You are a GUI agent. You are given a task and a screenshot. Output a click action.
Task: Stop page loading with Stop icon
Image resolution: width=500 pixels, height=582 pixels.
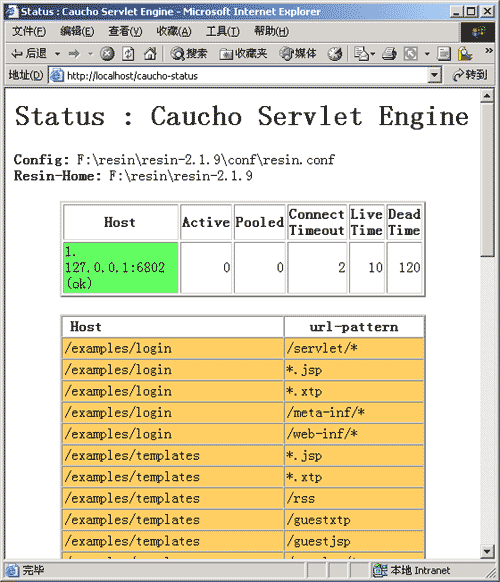coord(107,54)
